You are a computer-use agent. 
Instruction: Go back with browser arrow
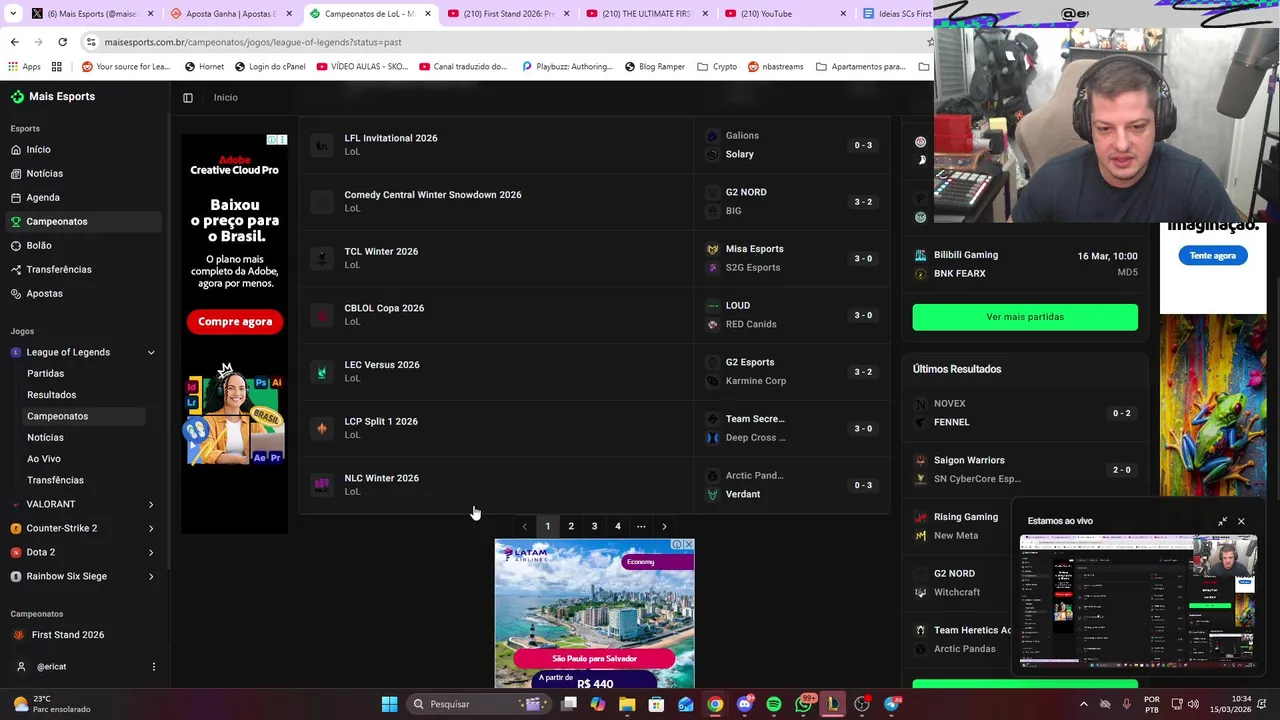(x=14, y=42)
